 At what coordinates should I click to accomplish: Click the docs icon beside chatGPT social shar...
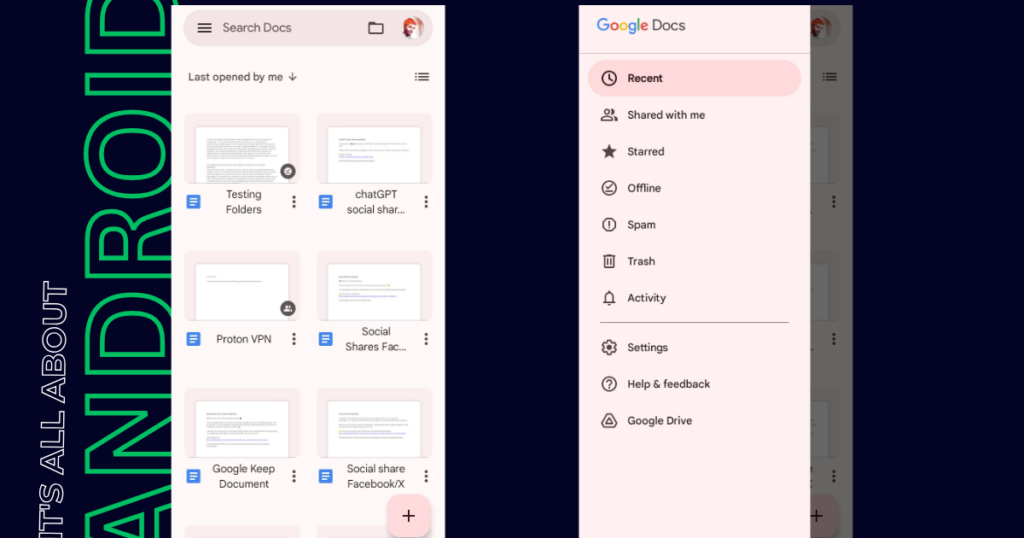[325, 202]
